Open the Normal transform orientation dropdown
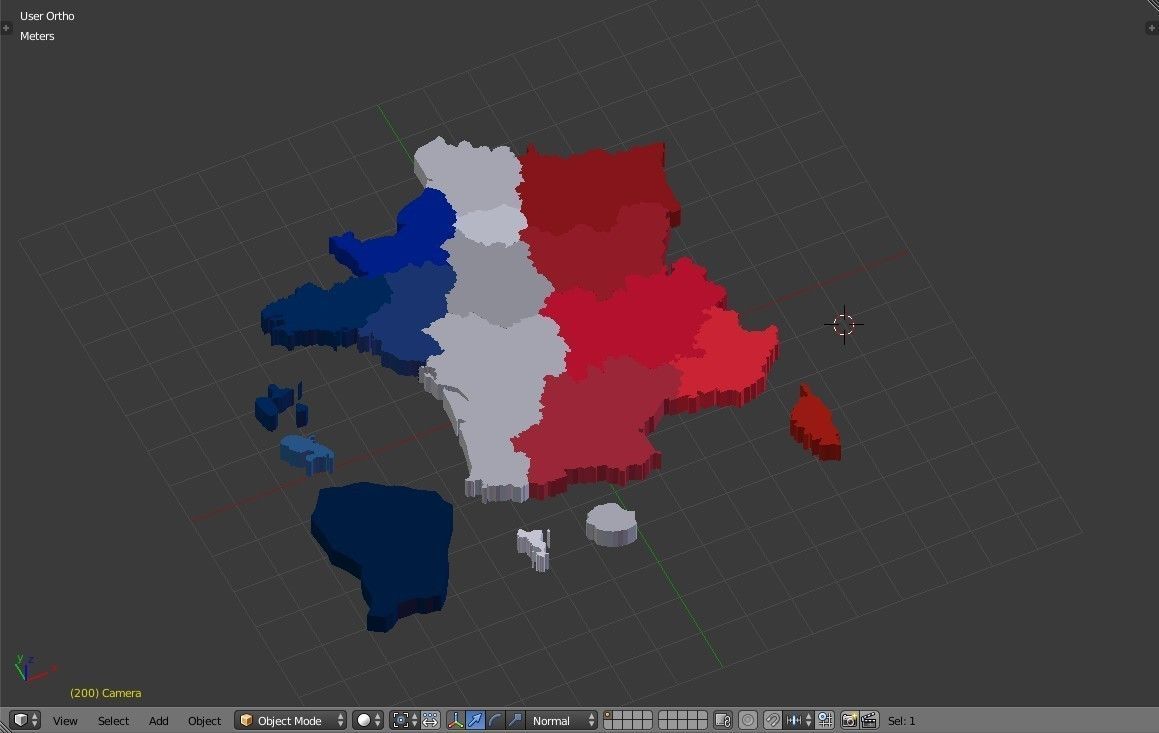This screenshot has height=733, width=1159. (562, 720)
